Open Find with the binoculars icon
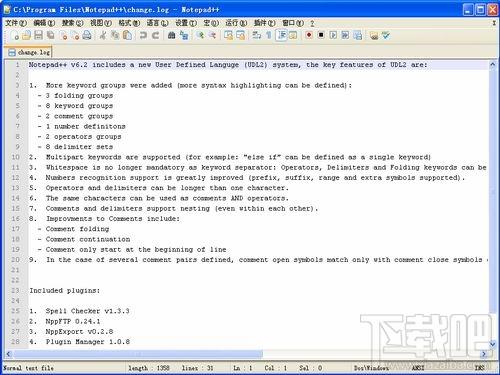Image resolution: width=500 pixels, height=375 pixels. 171,35
